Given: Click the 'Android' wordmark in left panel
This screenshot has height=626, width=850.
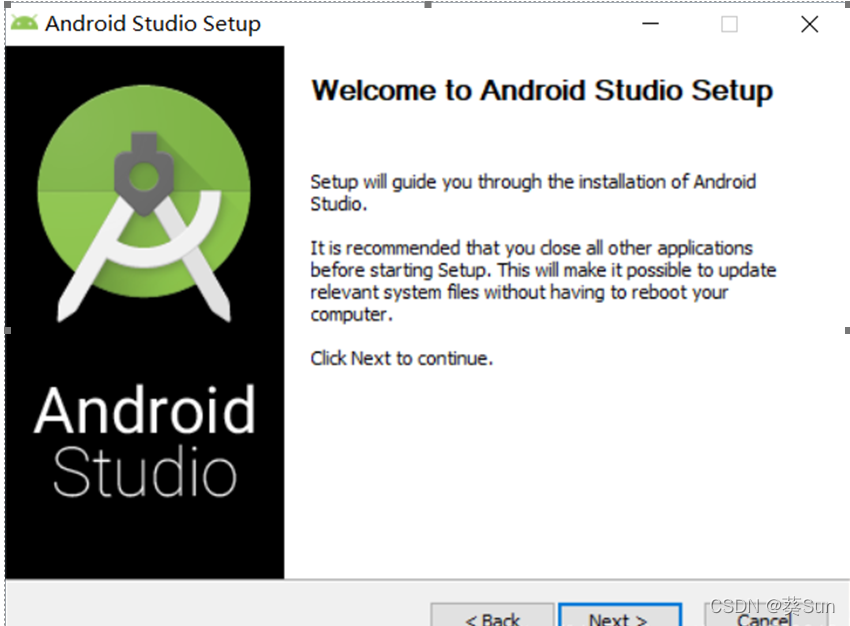Looking at the screenshot, I should (x=143, y=410).
